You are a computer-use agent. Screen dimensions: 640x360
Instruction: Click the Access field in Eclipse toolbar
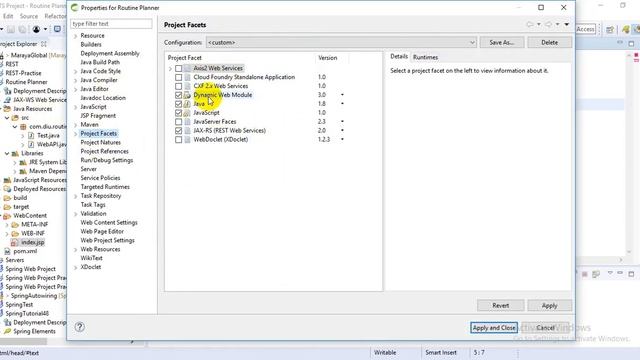pos(586,29)
